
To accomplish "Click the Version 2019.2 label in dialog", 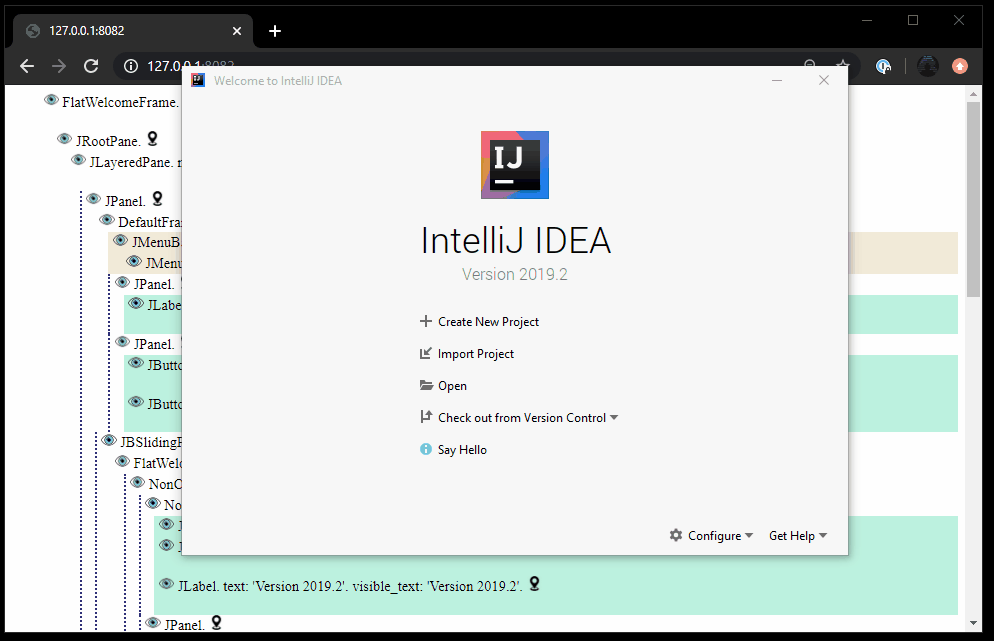I will click(515, 275).
